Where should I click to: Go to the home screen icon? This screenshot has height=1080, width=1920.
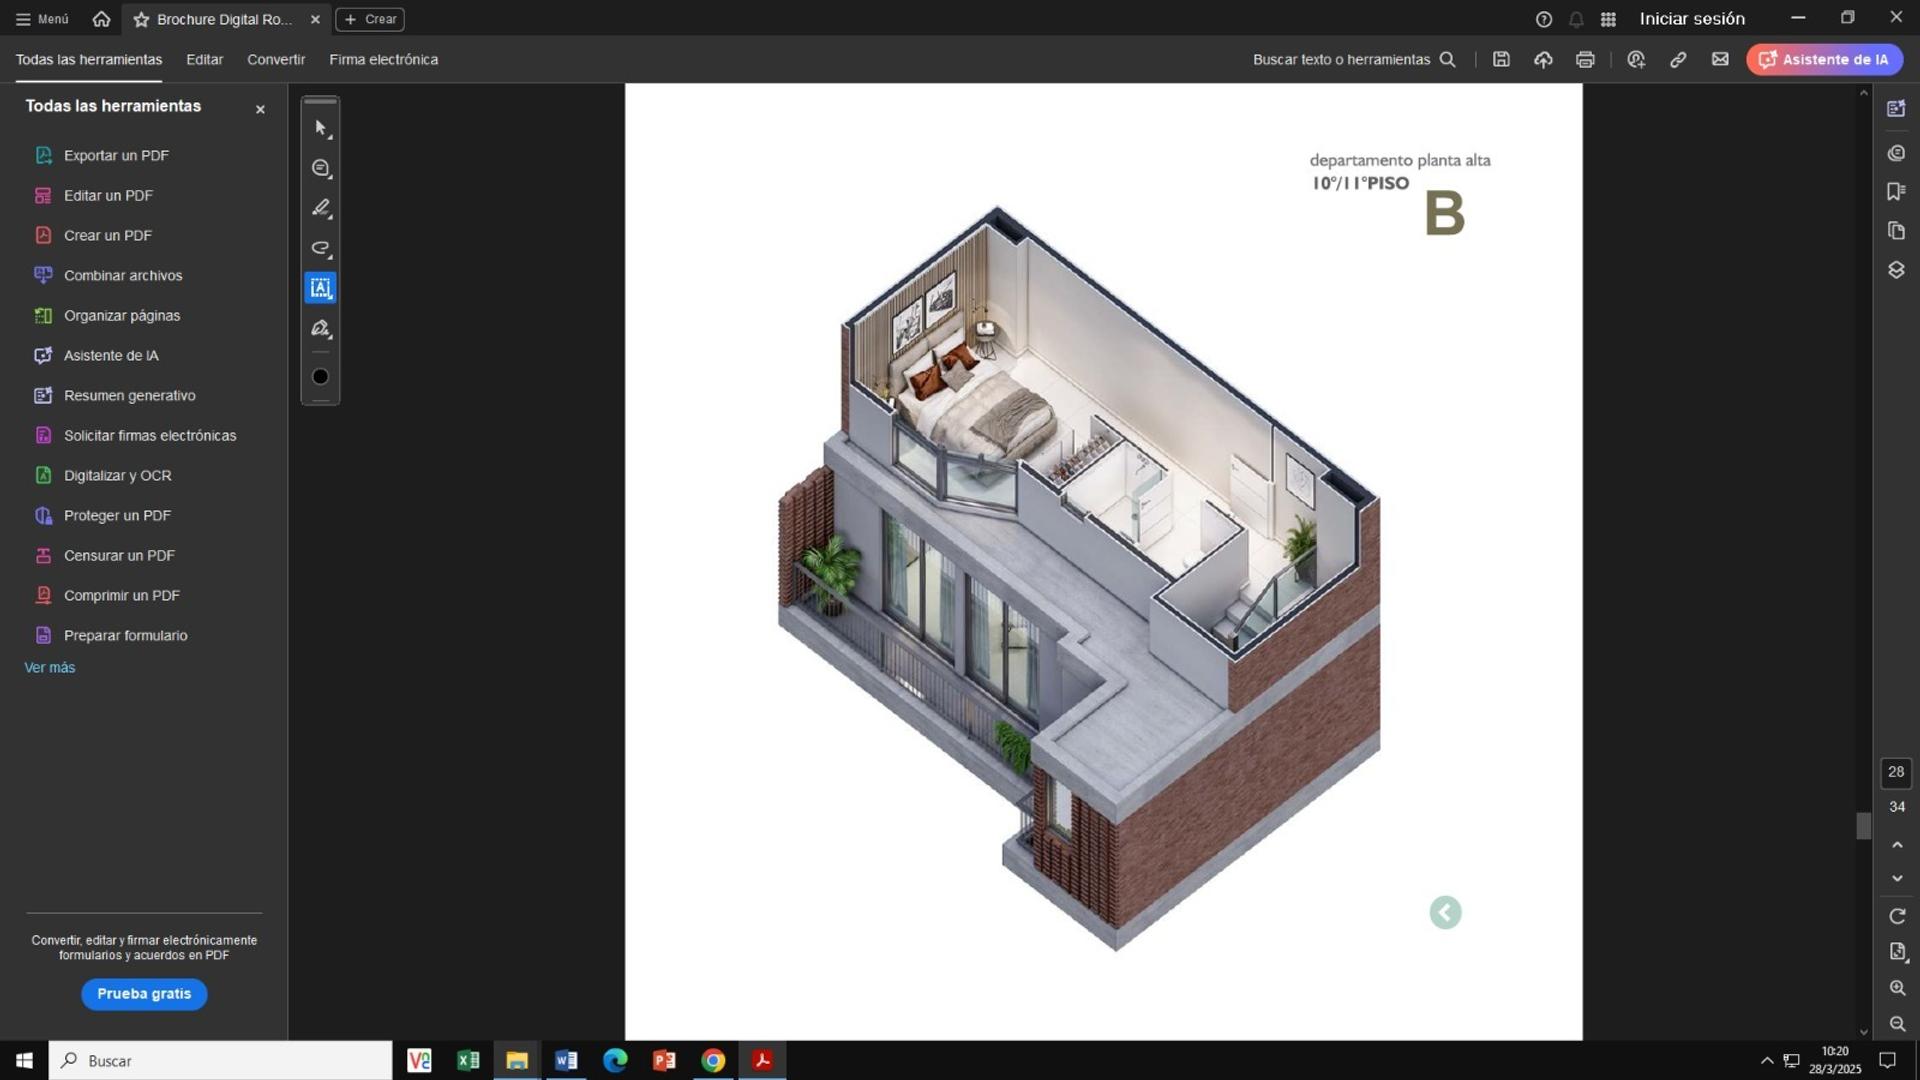[x=101, y=19]
